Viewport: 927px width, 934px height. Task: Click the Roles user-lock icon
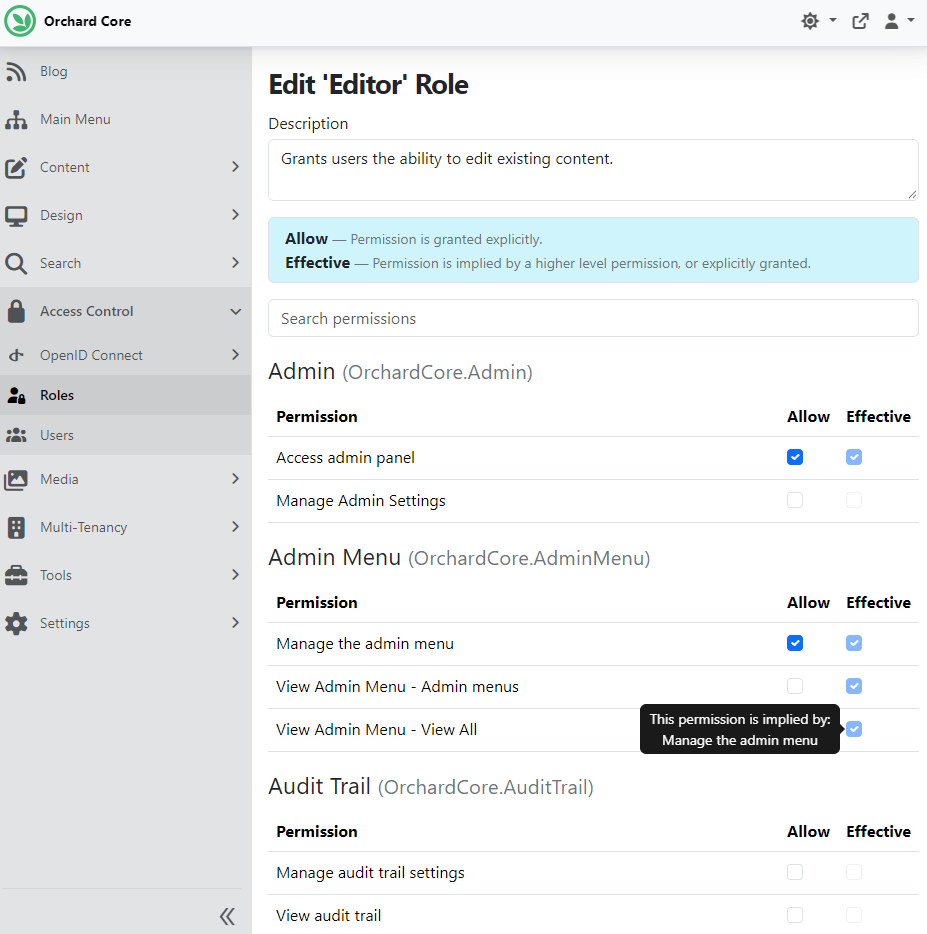click(x=16, y=395)
